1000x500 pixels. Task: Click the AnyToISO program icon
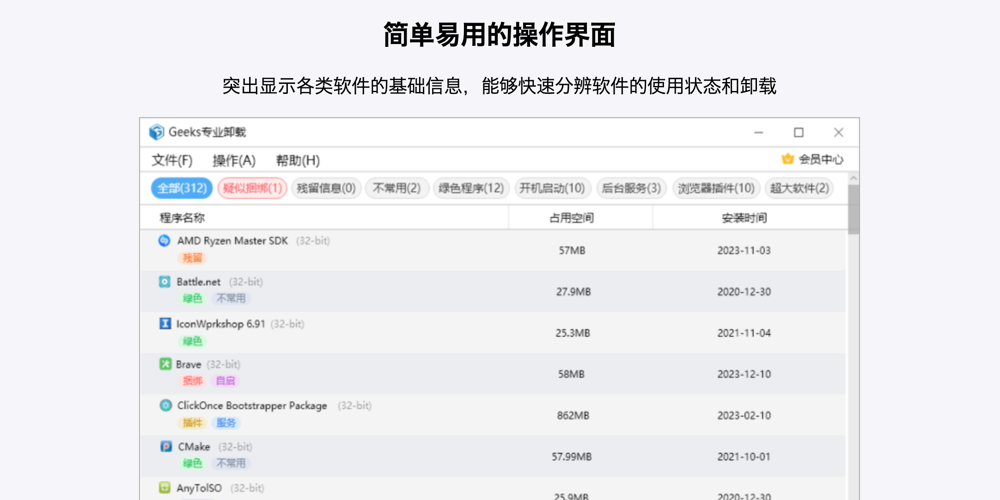(165, 488)
